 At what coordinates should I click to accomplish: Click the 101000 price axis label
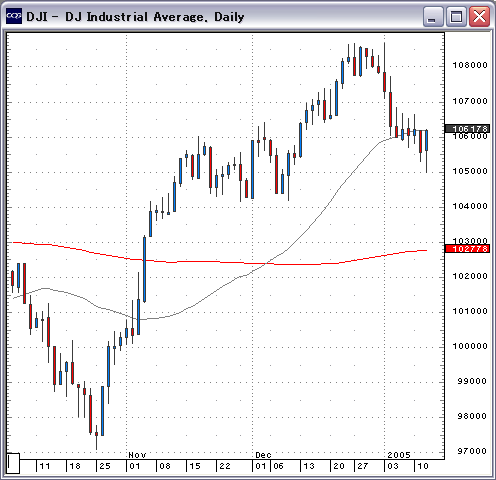click(470, 311)
